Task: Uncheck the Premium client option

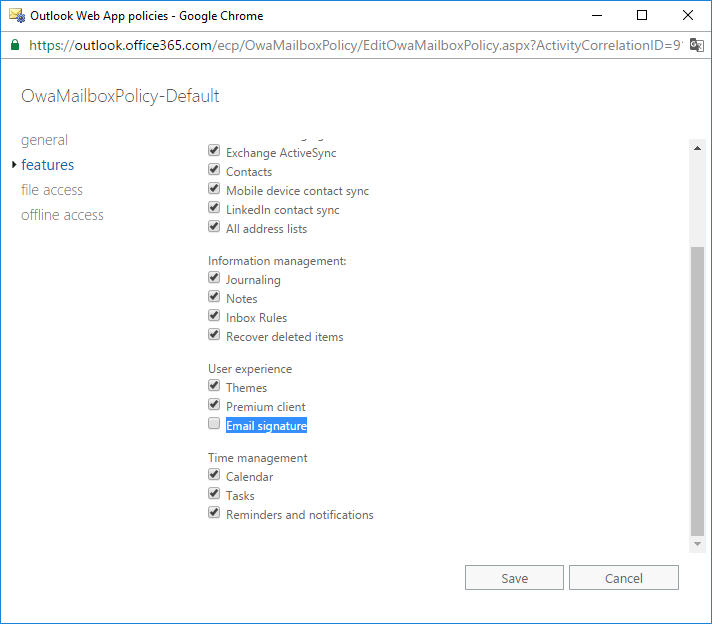Action: [214, 406]
